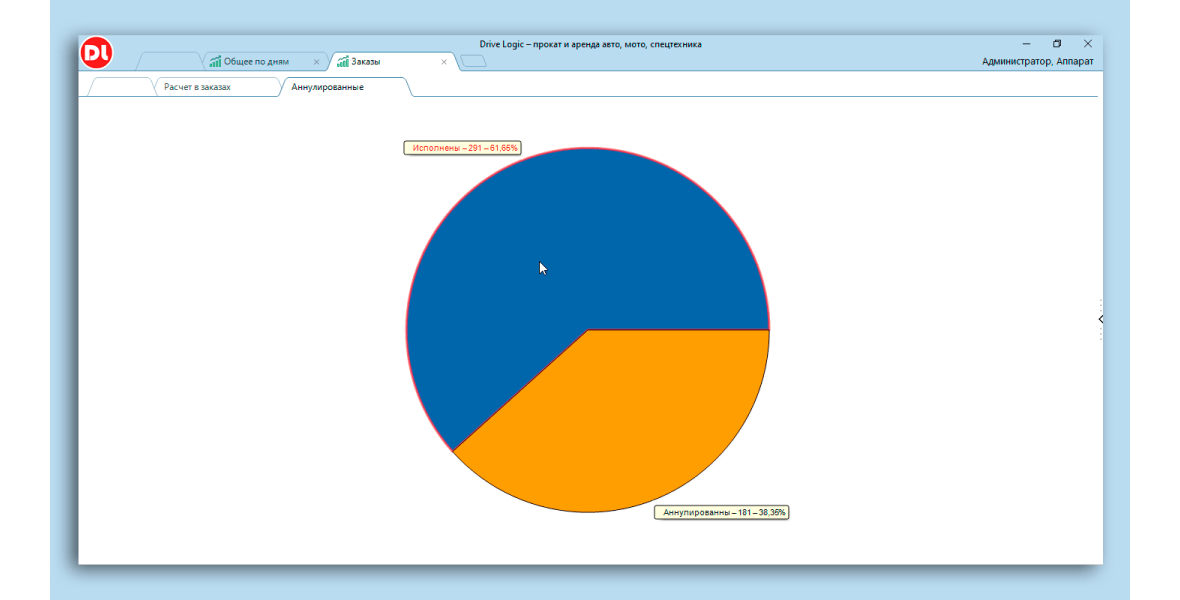Restore down the Drive Logic window
The image size is (1180, 600).
pyautogui.click(x=1057, y=44)
